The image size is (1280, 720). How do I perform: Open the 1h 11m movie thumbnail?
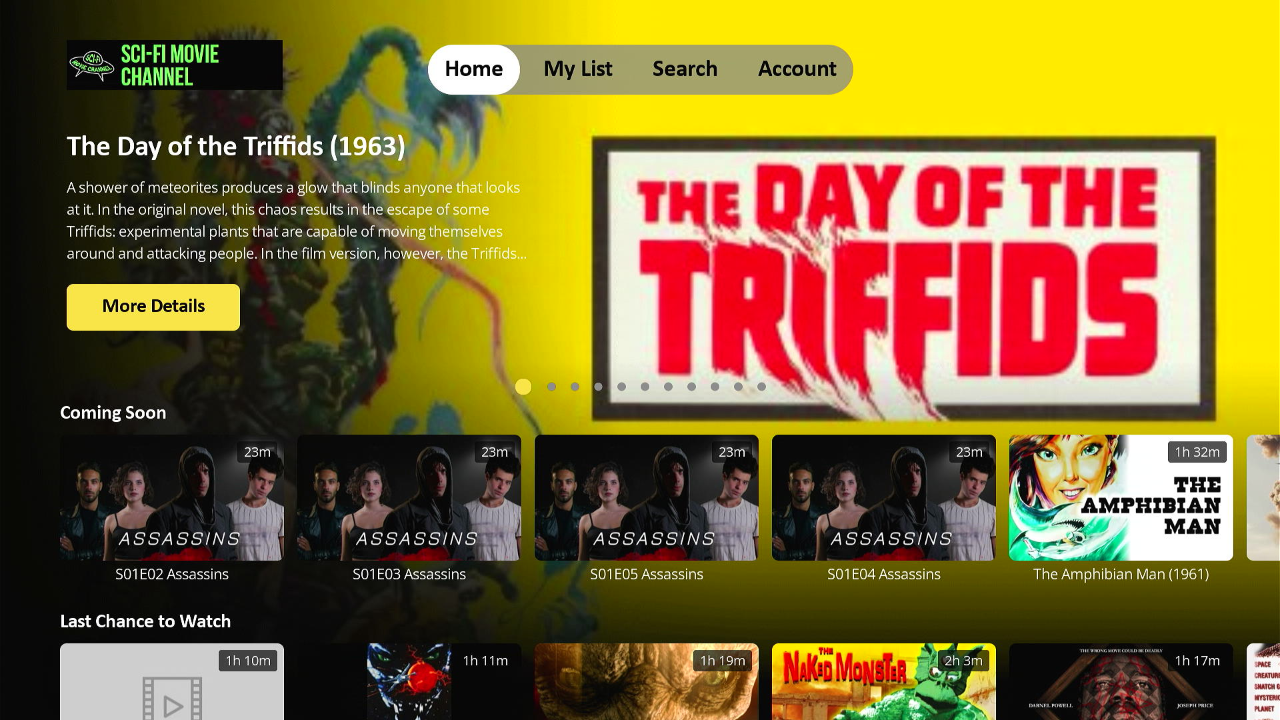409,682
